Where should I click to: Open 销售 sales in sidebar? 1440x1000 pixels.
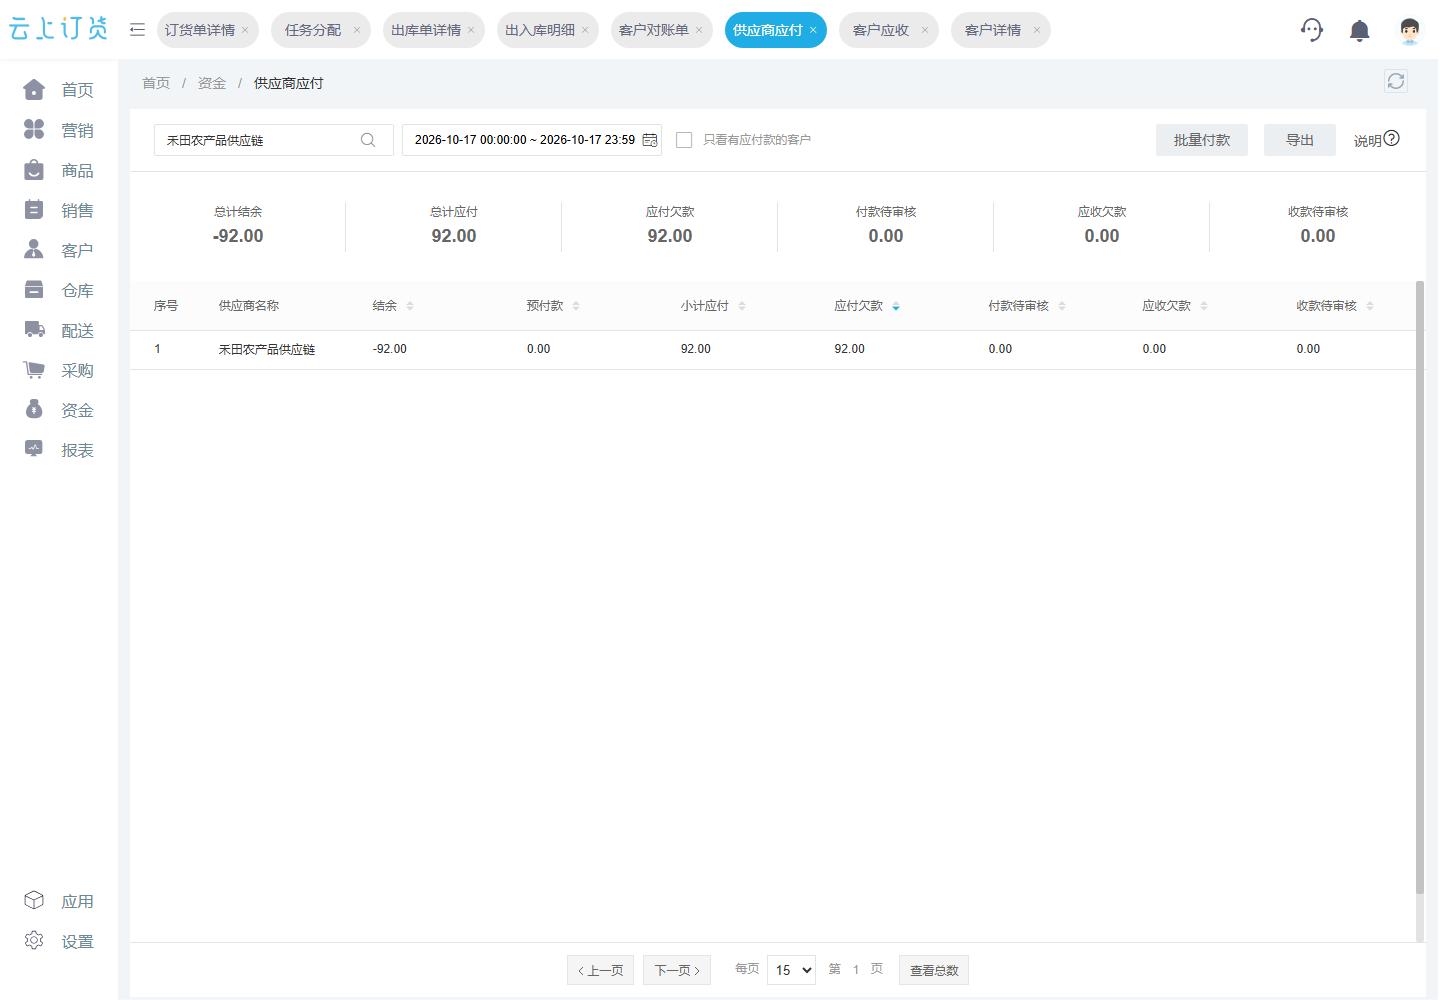point(59,210)
